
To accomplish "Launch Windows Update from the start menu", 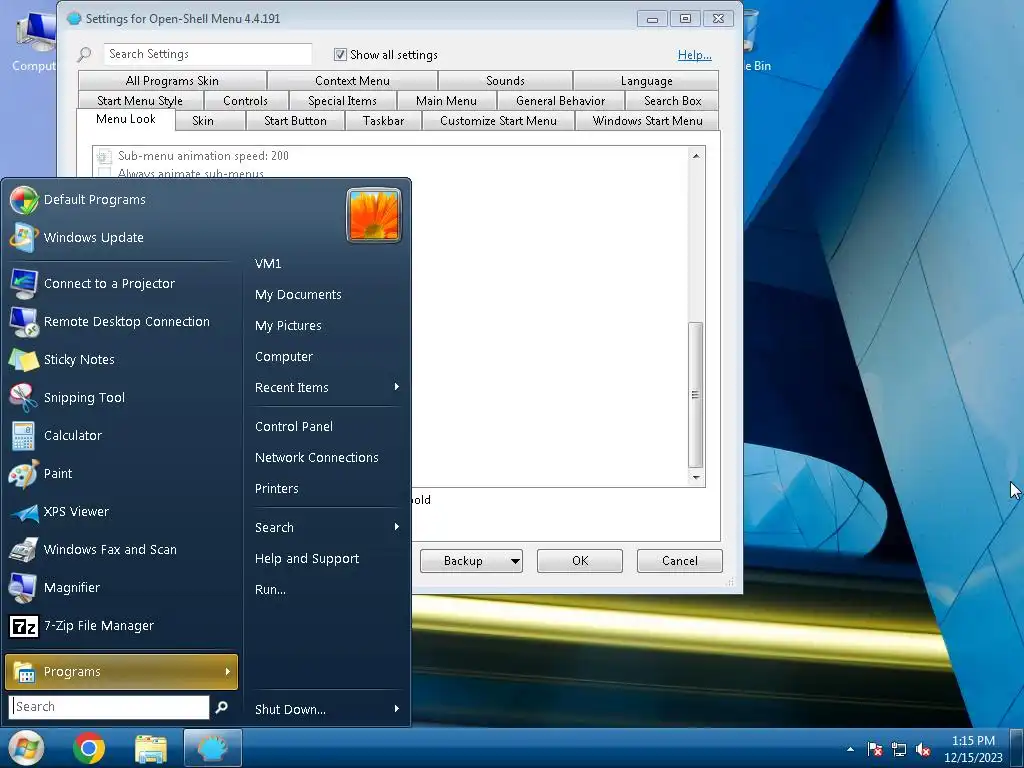I will (121, 238).
